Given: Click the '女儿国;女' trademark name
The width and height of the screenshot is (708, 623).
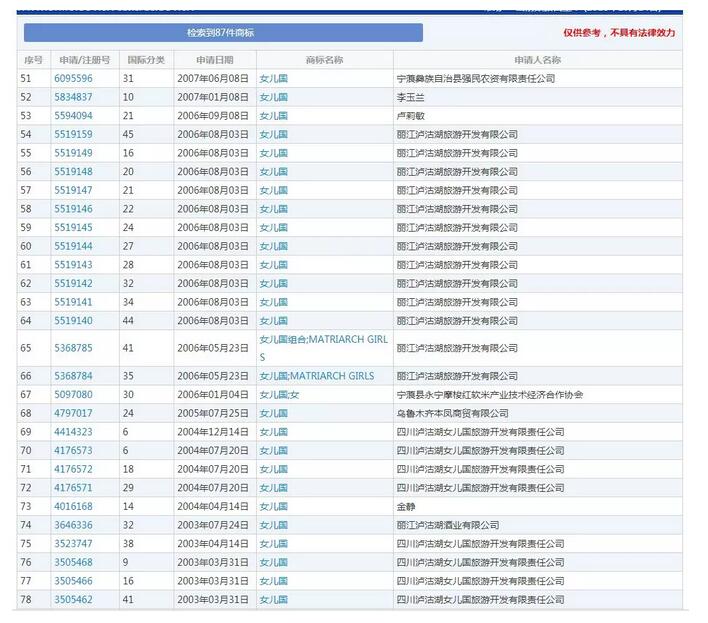Looking at the screenshot, I should tap(279, 395).
